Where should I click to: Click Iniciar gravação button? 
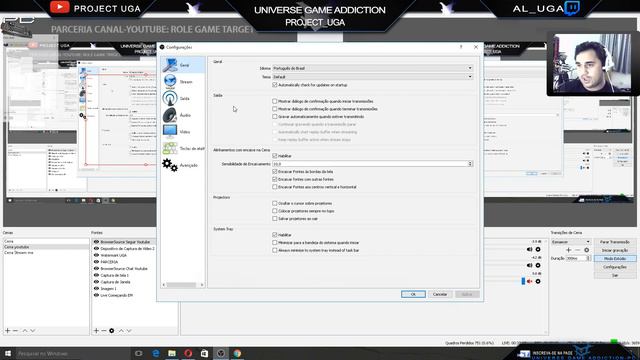[615, 250]
